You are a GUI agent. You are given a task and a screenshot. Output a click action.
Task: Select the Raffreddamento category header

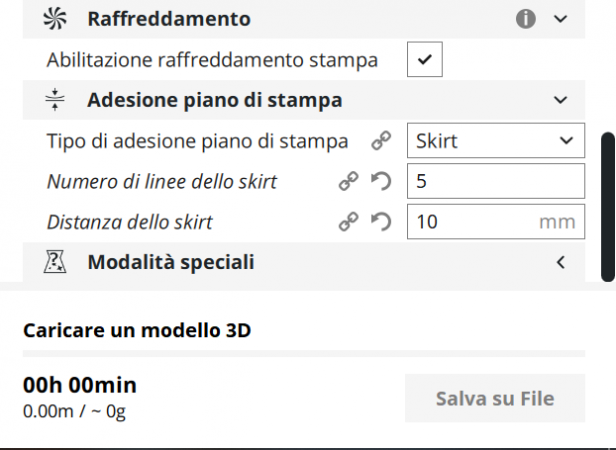(x=169, y=19)
